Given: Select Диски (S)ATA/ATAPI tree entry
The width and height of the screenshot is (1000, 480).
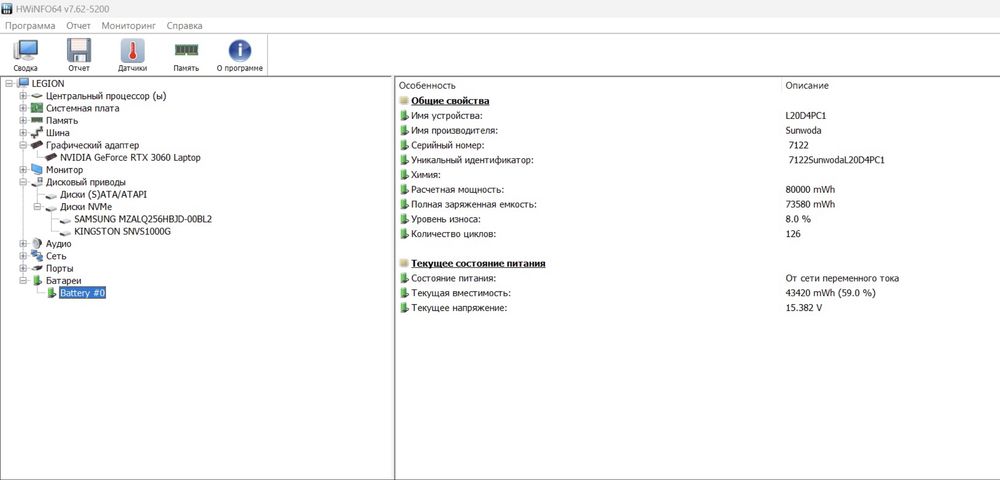Looking at the screenshot, I should click(x=103, y=194).
